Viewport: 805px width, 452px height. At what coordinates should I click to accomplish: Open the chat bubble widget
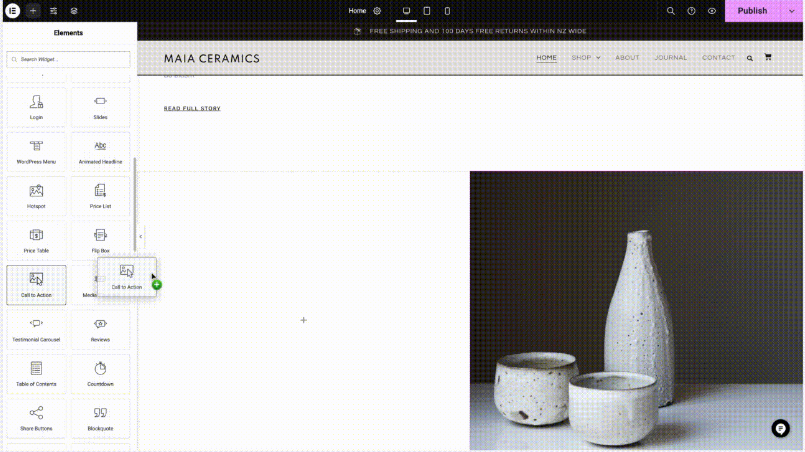tap(780, 428)
